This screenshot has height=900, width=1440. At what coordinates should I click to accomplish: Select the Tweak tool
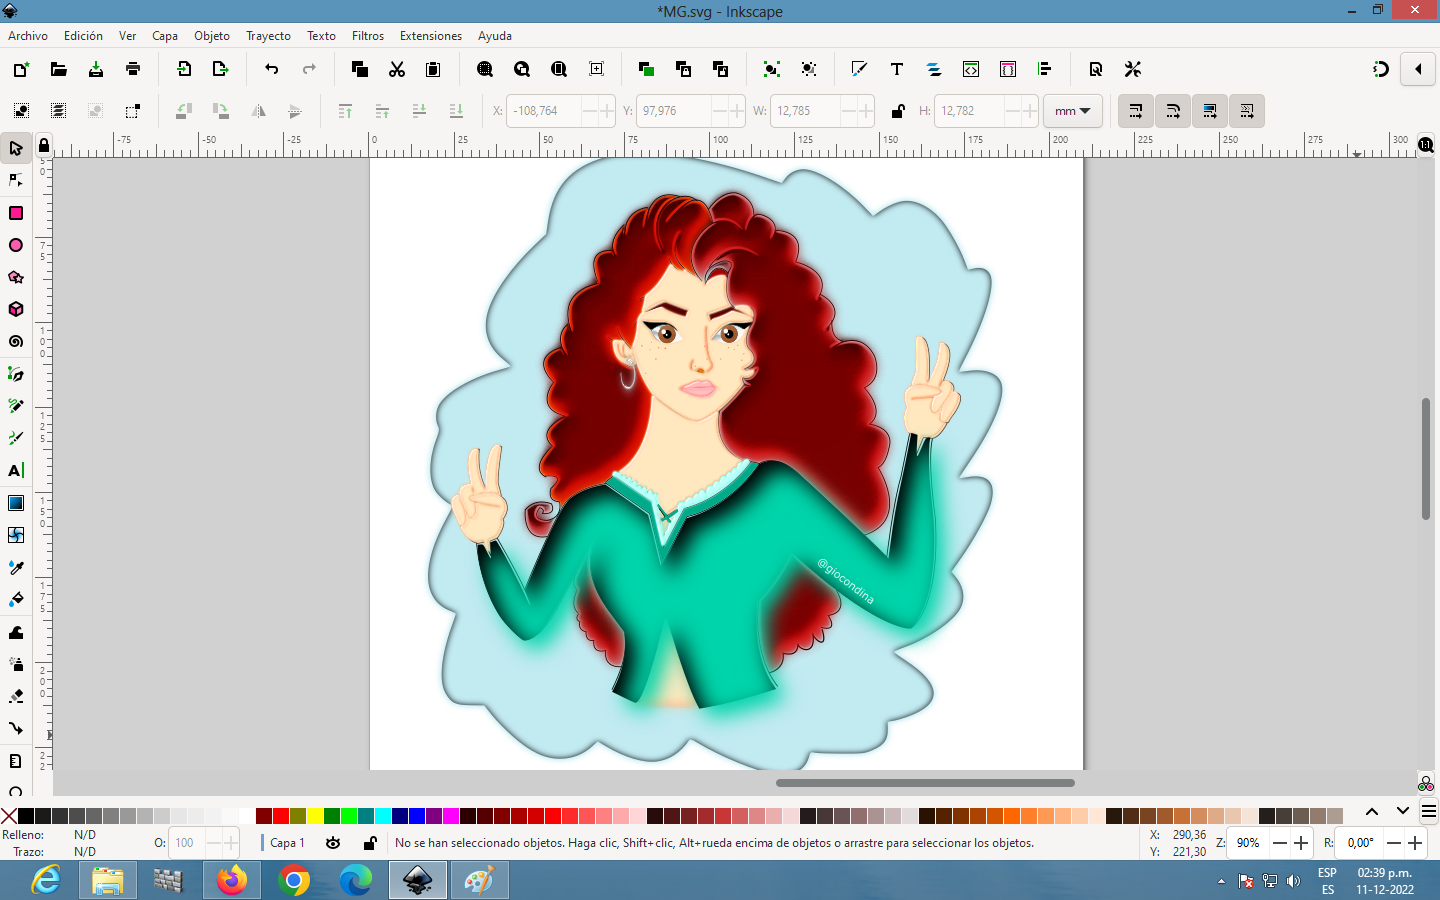(x=16, y=632)
